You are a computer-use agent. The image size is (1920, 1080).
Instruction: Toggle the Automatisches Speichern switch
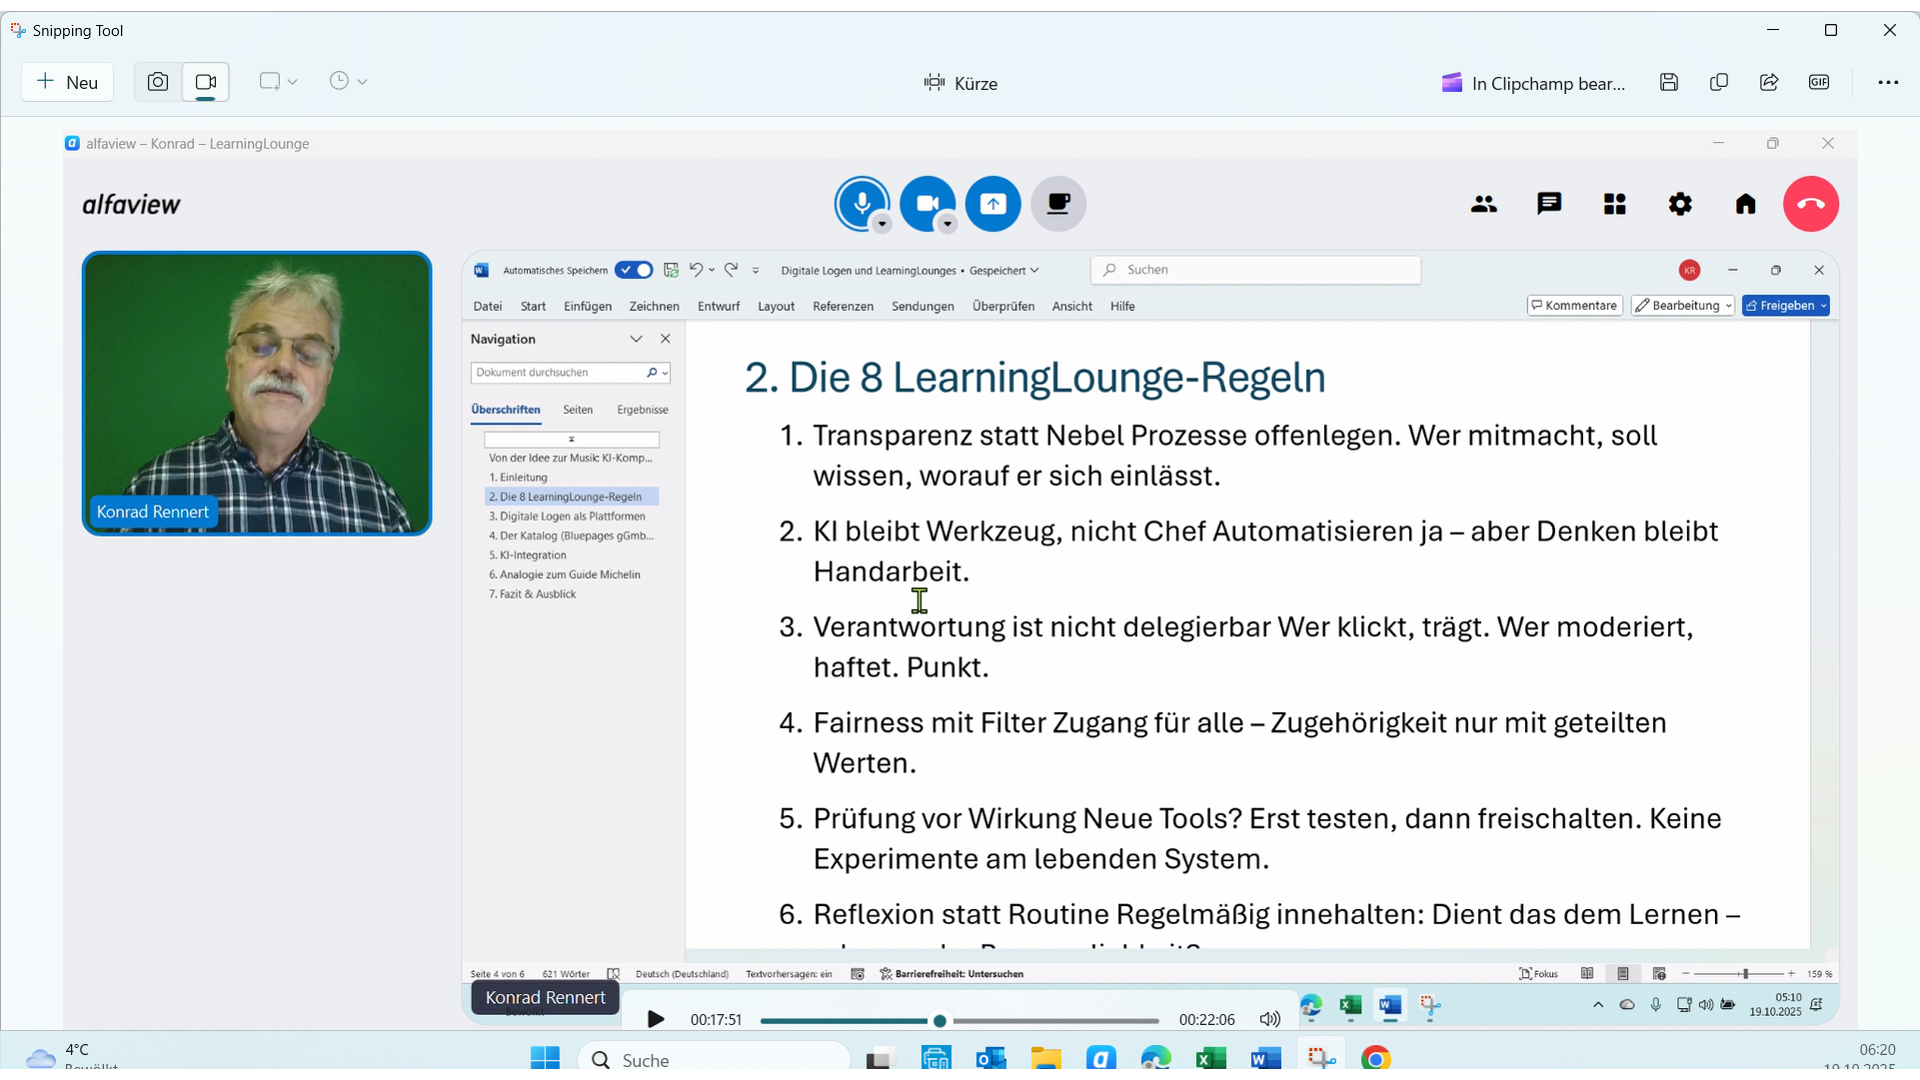pyautogui.click(x=634, y=270)
